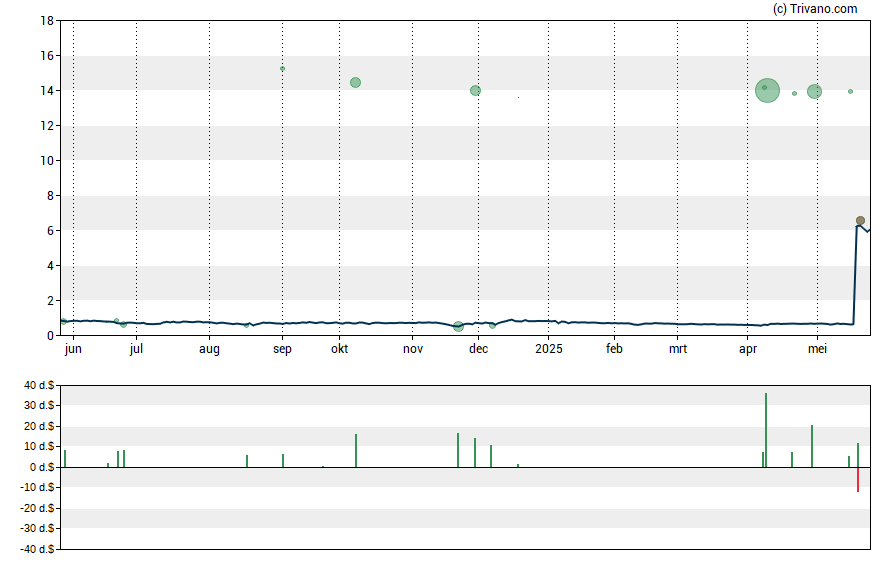Click 'nov' month label

(413, 349)
